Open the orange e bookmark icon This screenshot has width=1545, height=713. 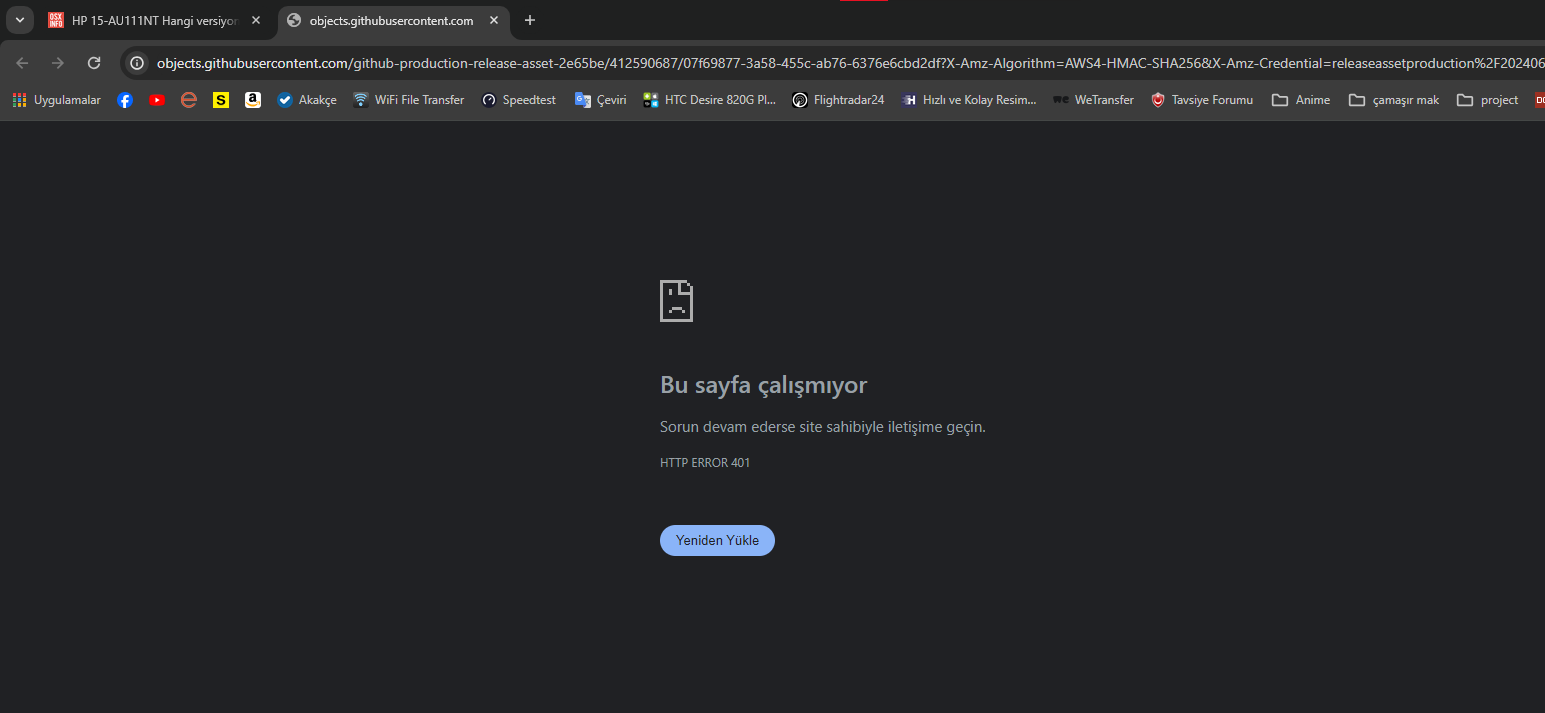pos(189,100)
